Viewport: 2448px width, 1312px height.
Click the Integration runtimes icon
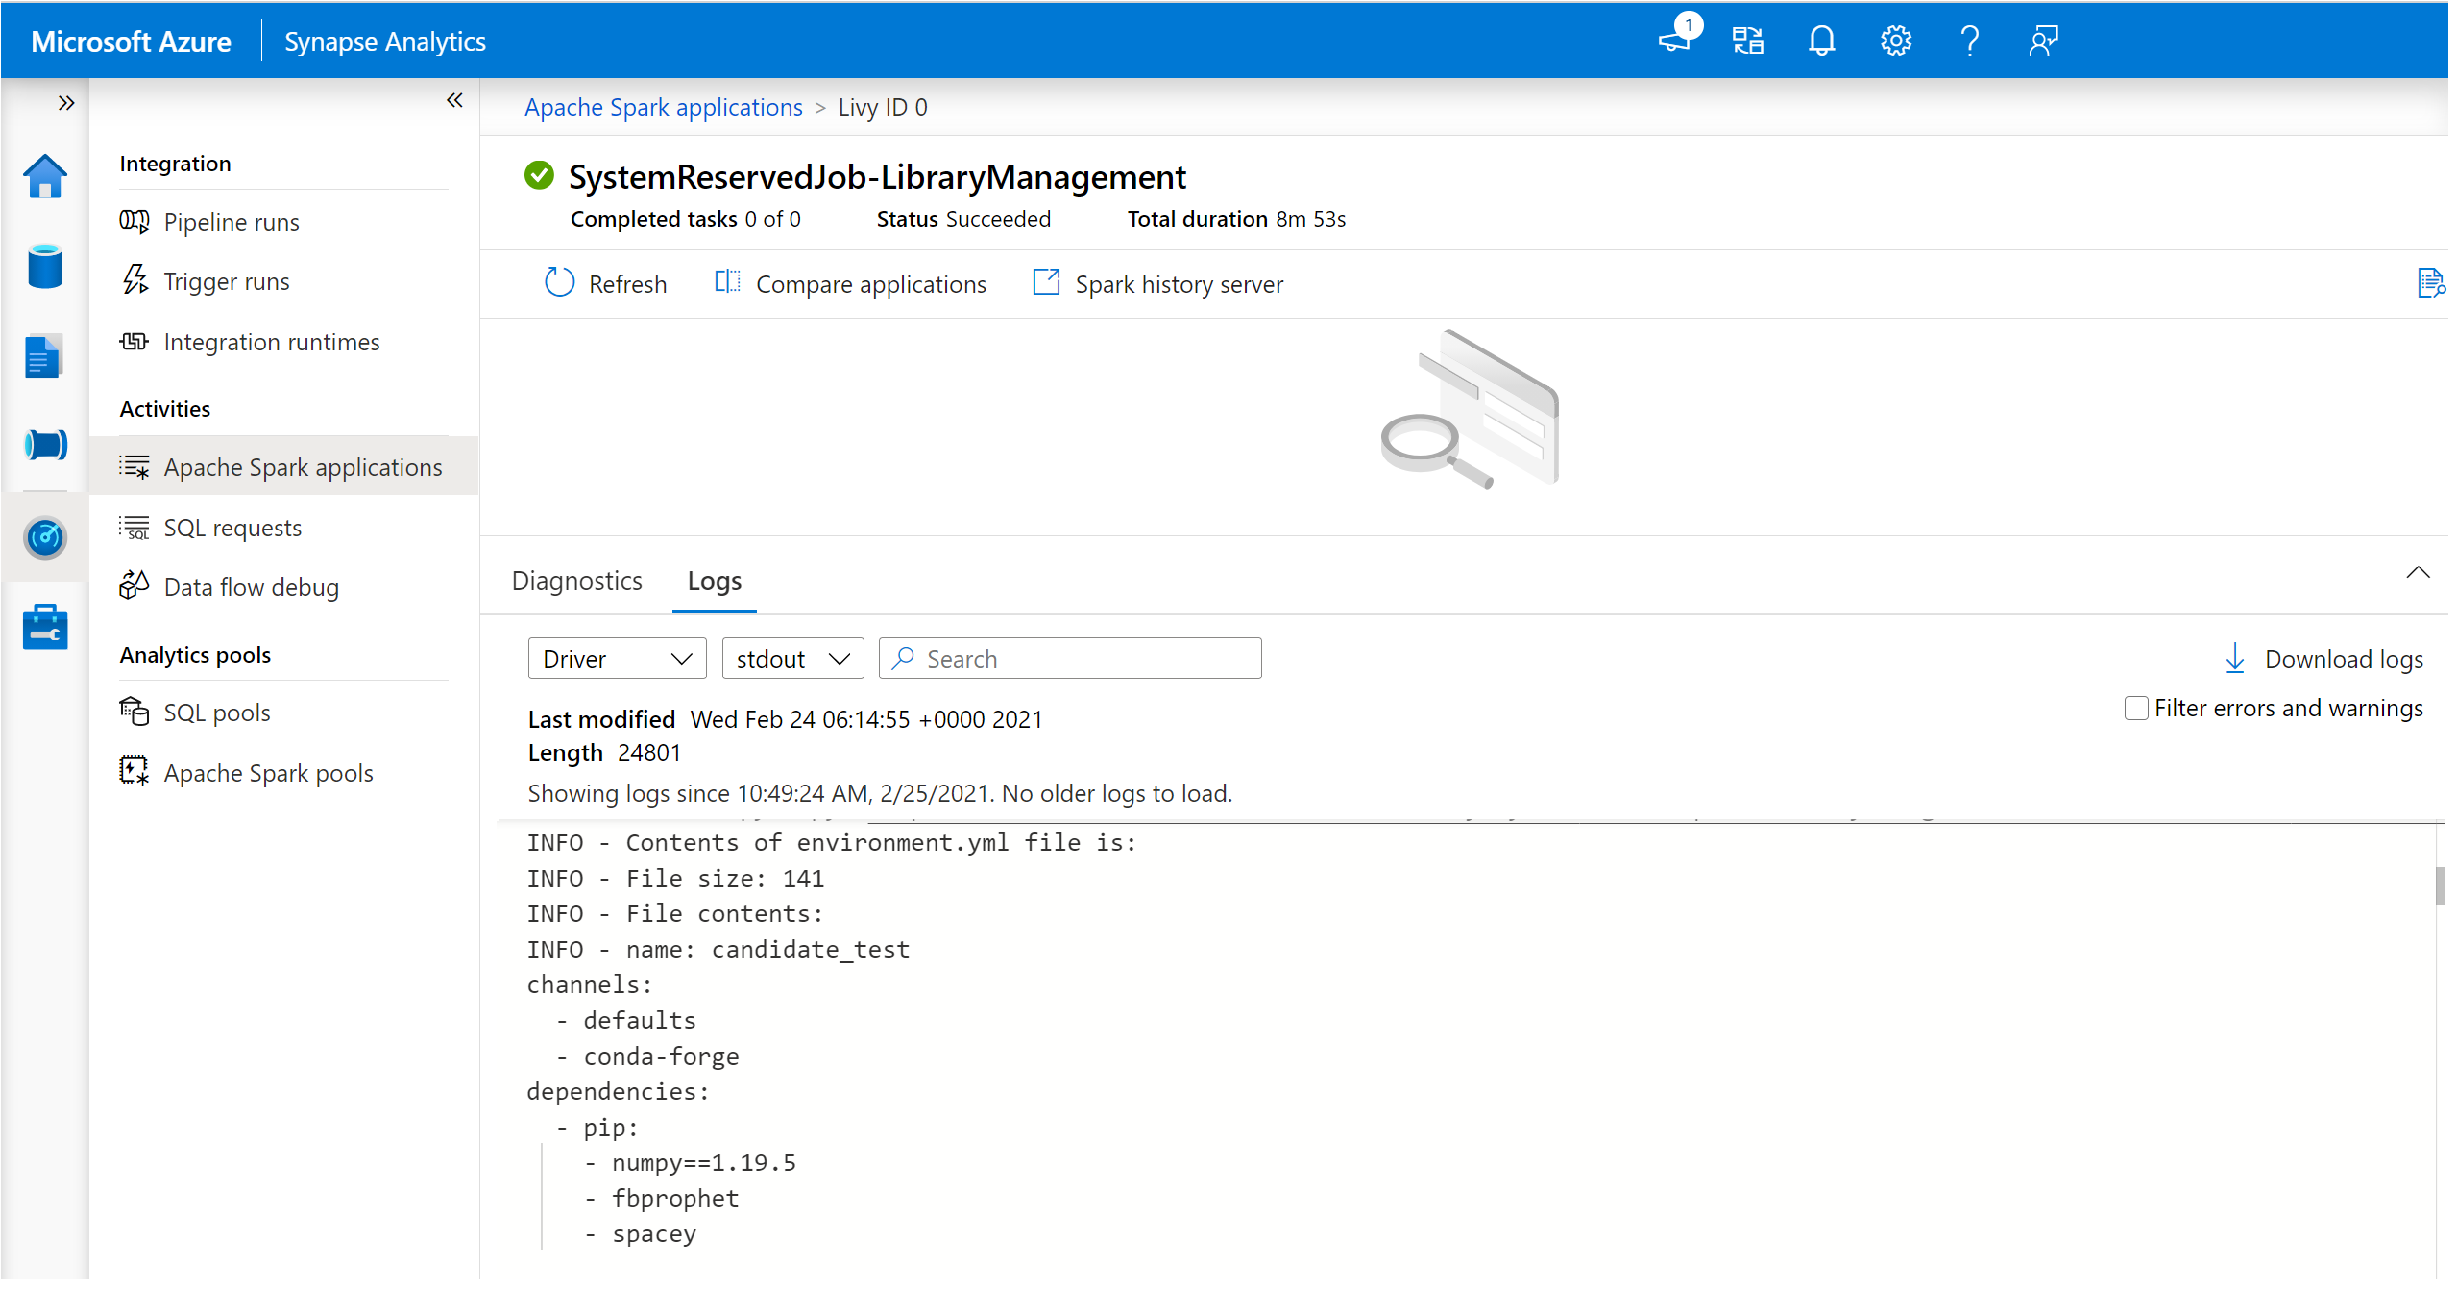[x=133, y=340]
